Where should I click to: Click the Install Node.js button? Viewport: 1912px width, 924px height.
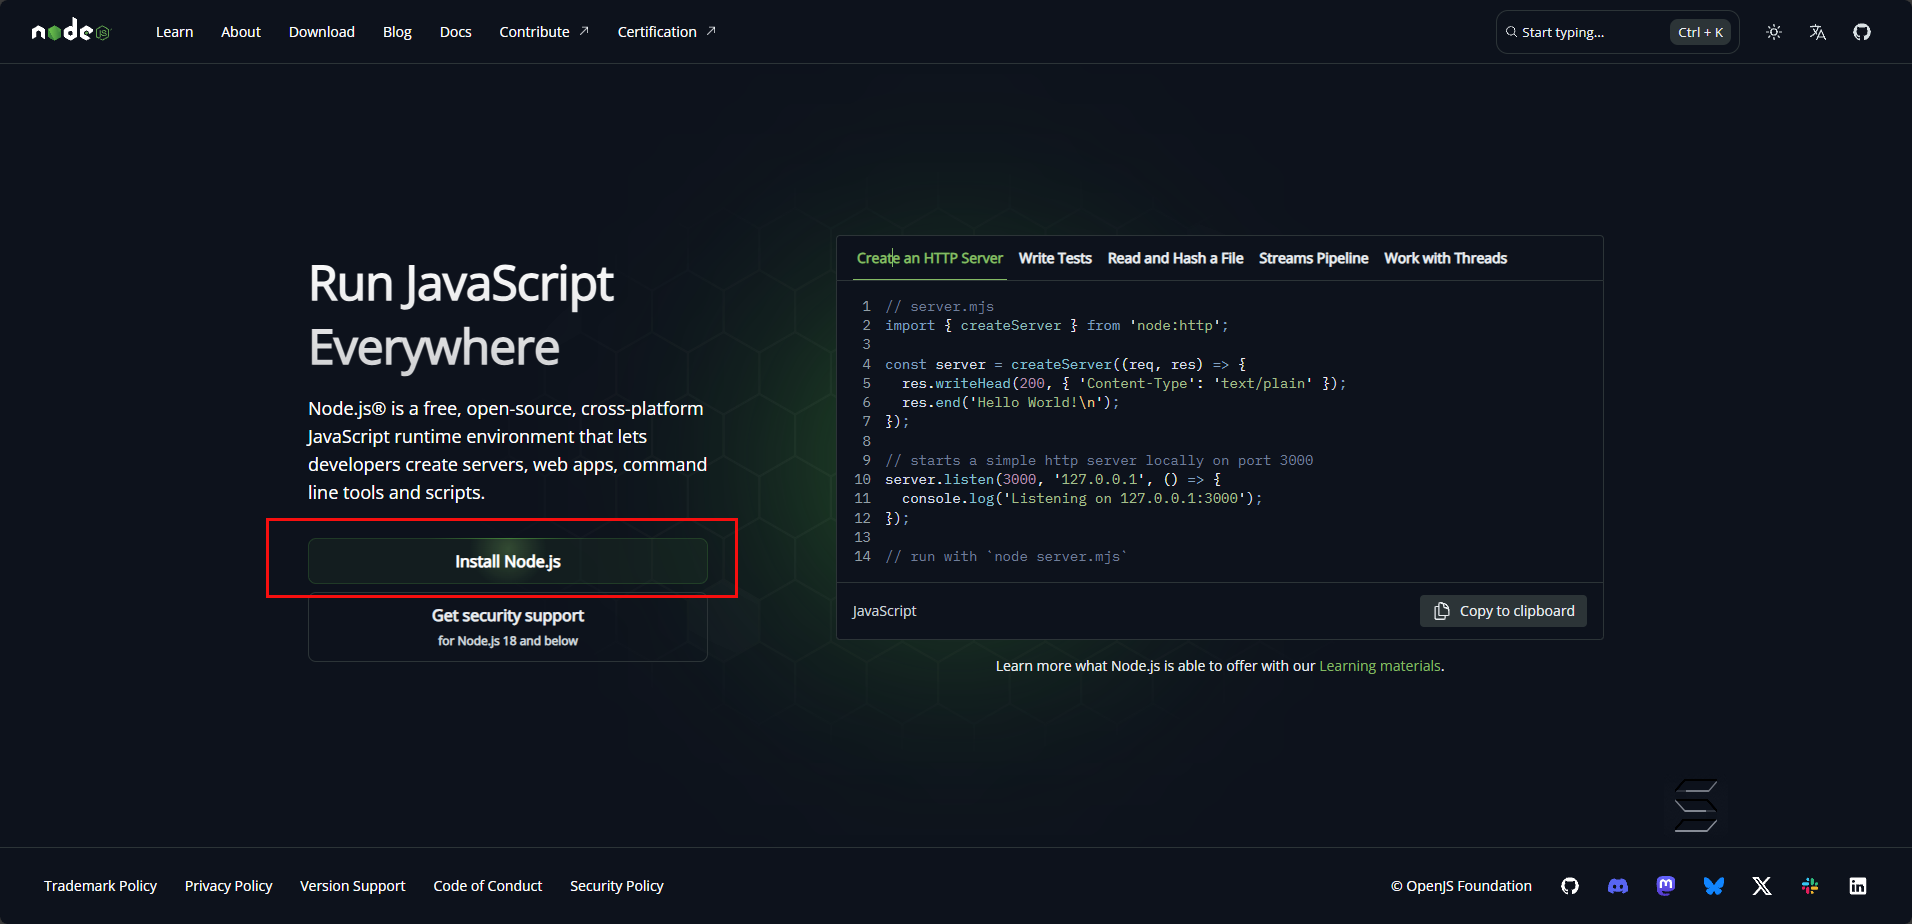[508, 561]
